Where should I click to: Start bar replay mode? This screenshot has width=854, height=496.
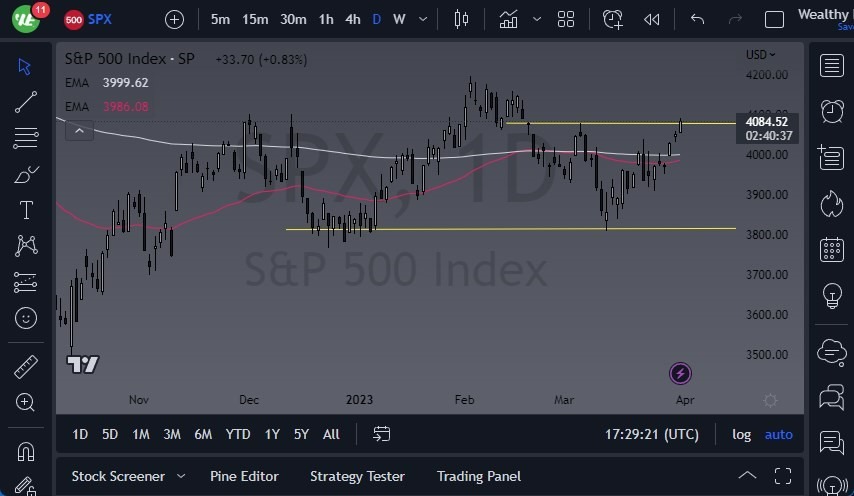[651, 20]
